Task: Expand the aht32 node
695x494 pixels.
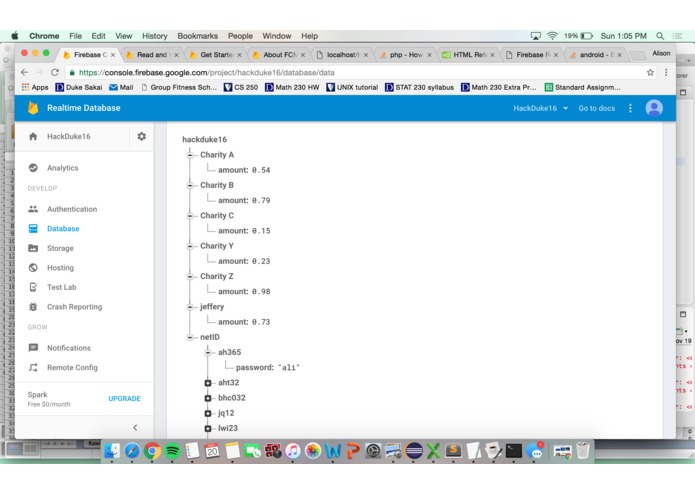Action: (x=208, y=383)
